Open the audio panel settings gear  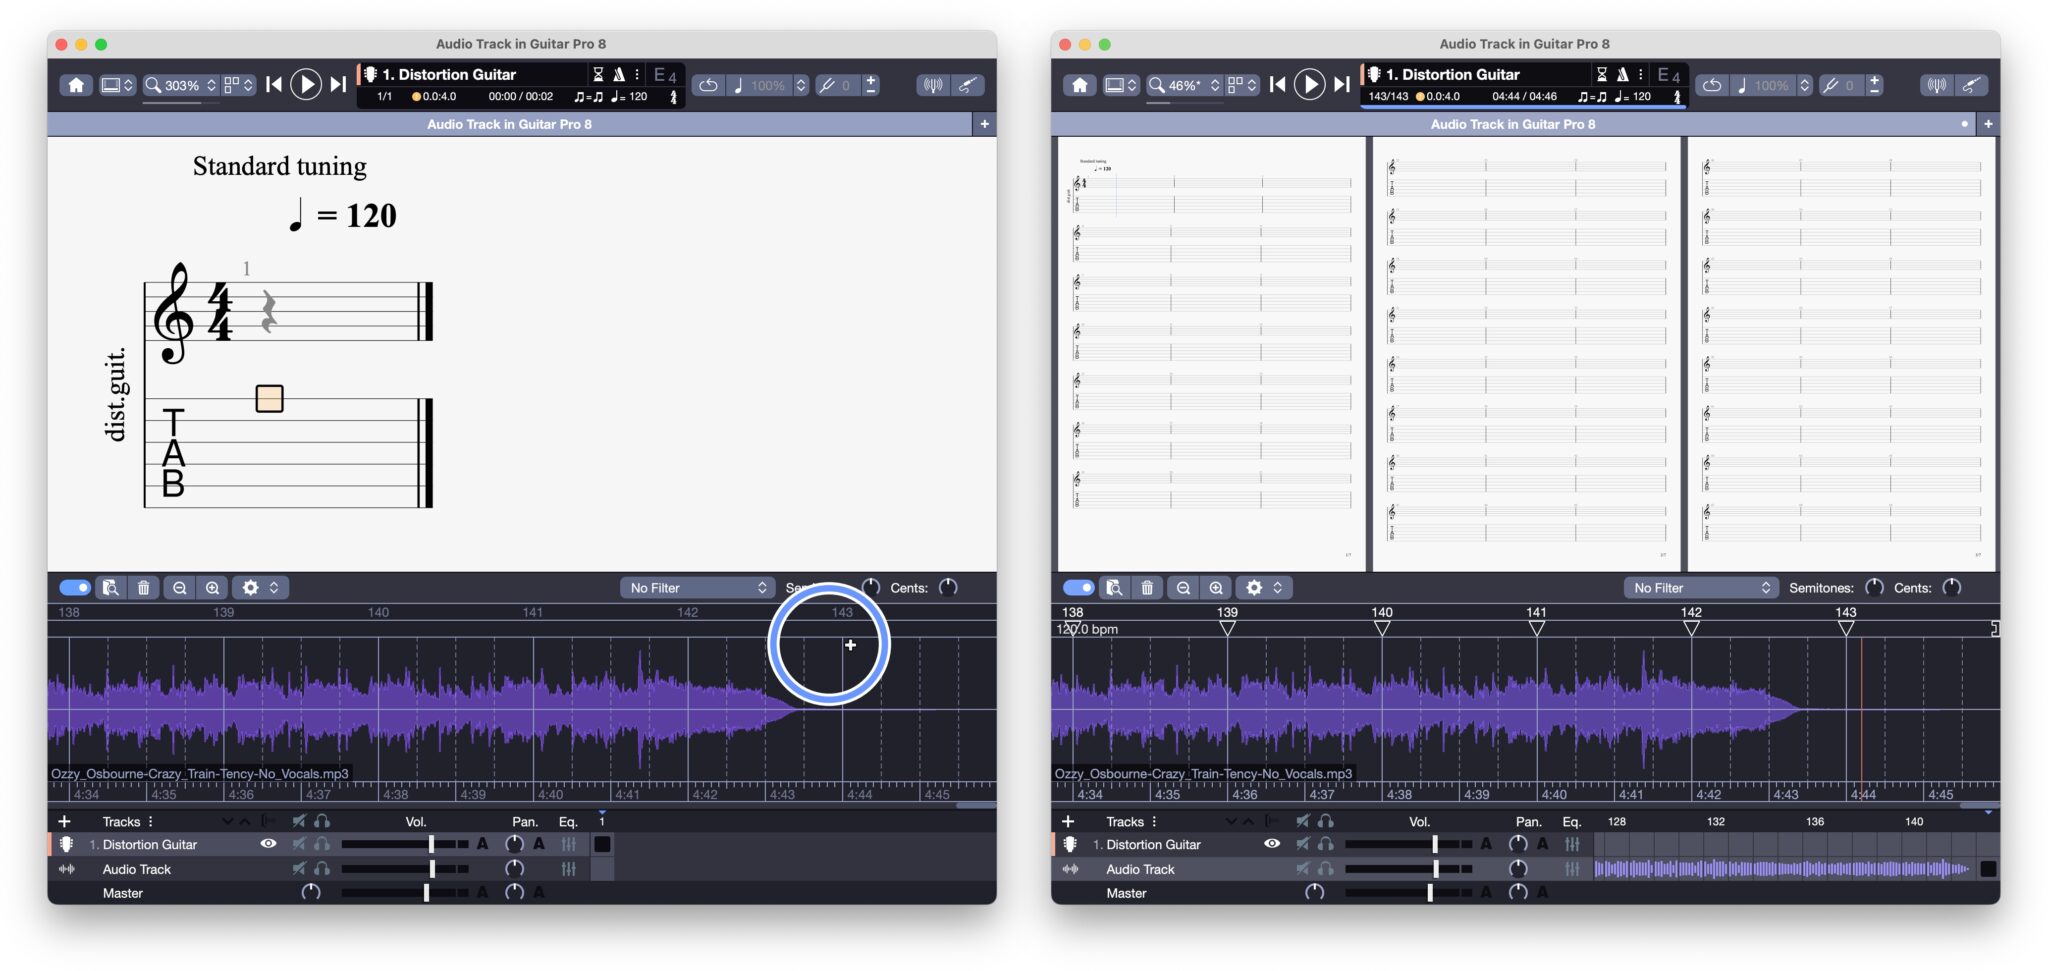[x=250, y=587]
